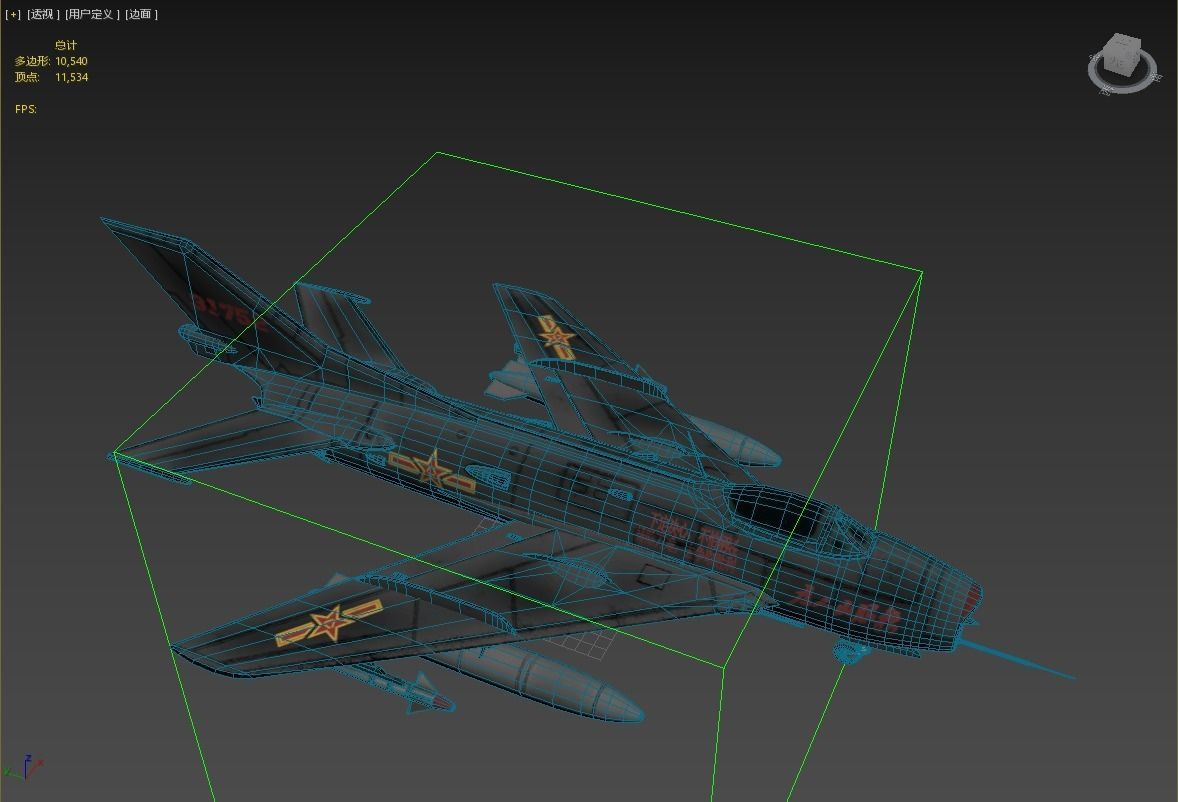Click the XYZ axis gizmo
Screen dimensions: 1178x802
[24, 767]
